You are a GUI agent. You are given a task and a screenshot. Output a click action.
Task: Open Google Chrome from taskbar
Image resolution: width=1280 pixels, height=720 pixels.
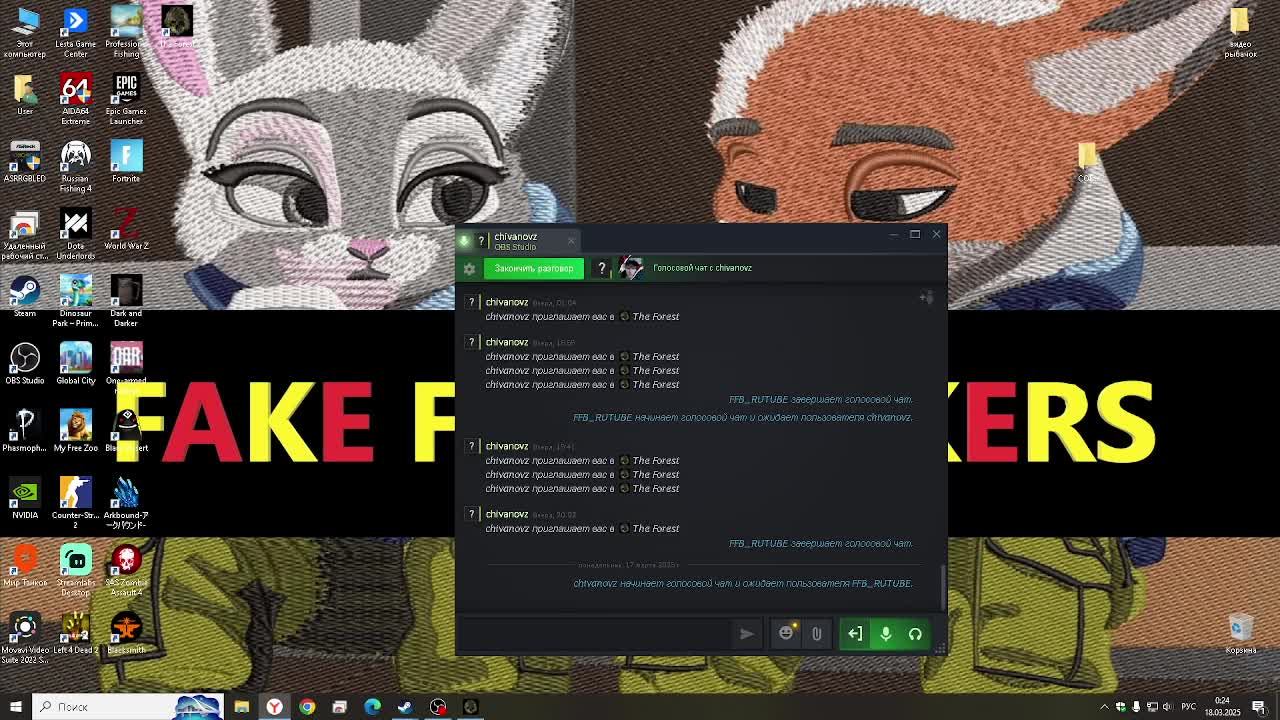click(x=307, y=707)
